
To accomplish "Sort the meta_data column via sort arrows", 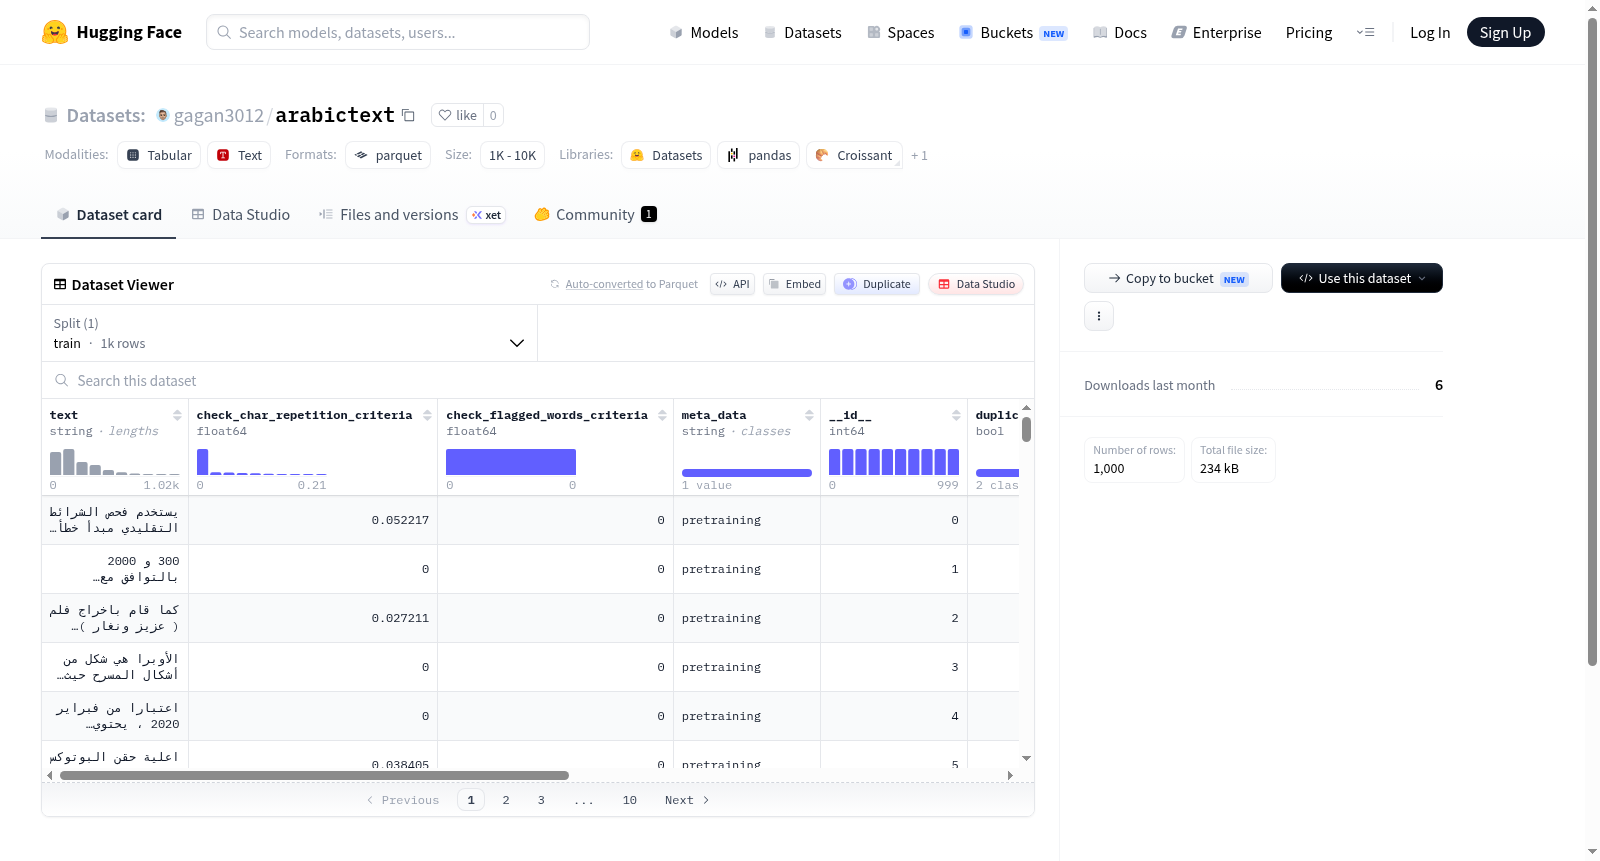I will (x=809, y=415).
